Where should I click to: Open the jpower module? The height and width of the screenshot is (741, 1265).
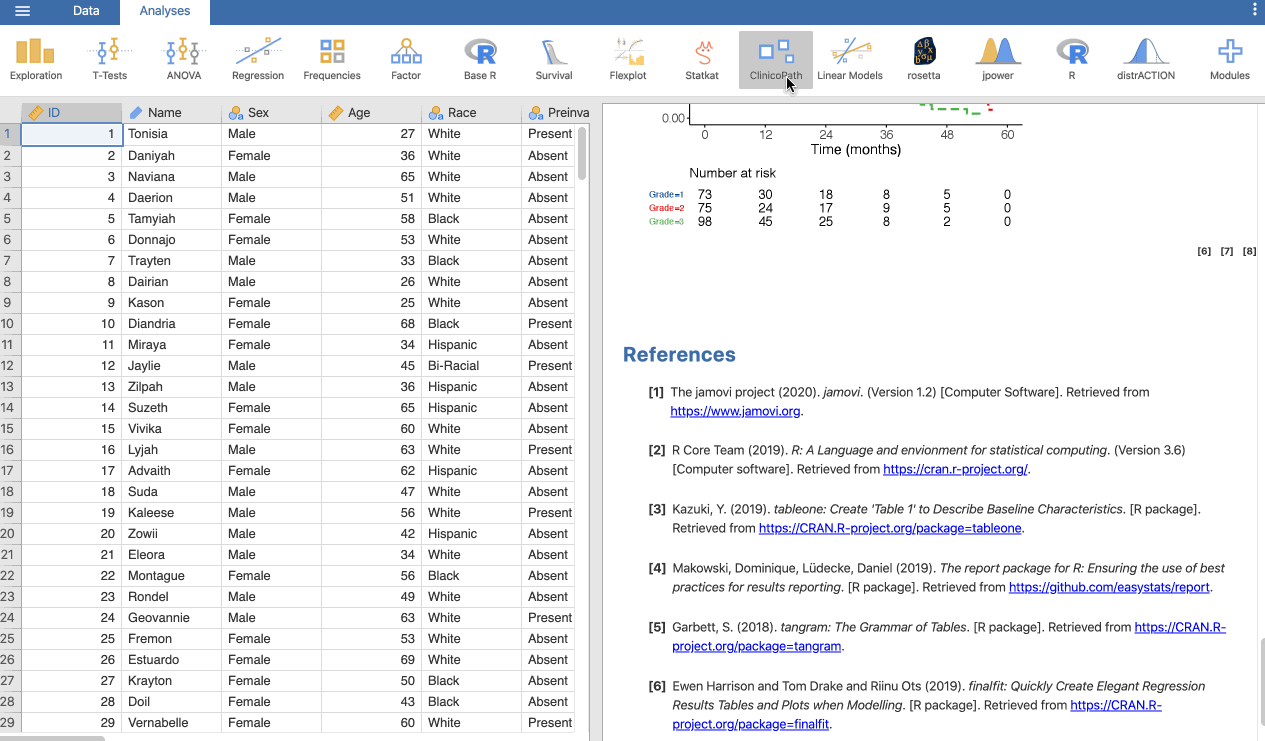[x=998, y=60]
